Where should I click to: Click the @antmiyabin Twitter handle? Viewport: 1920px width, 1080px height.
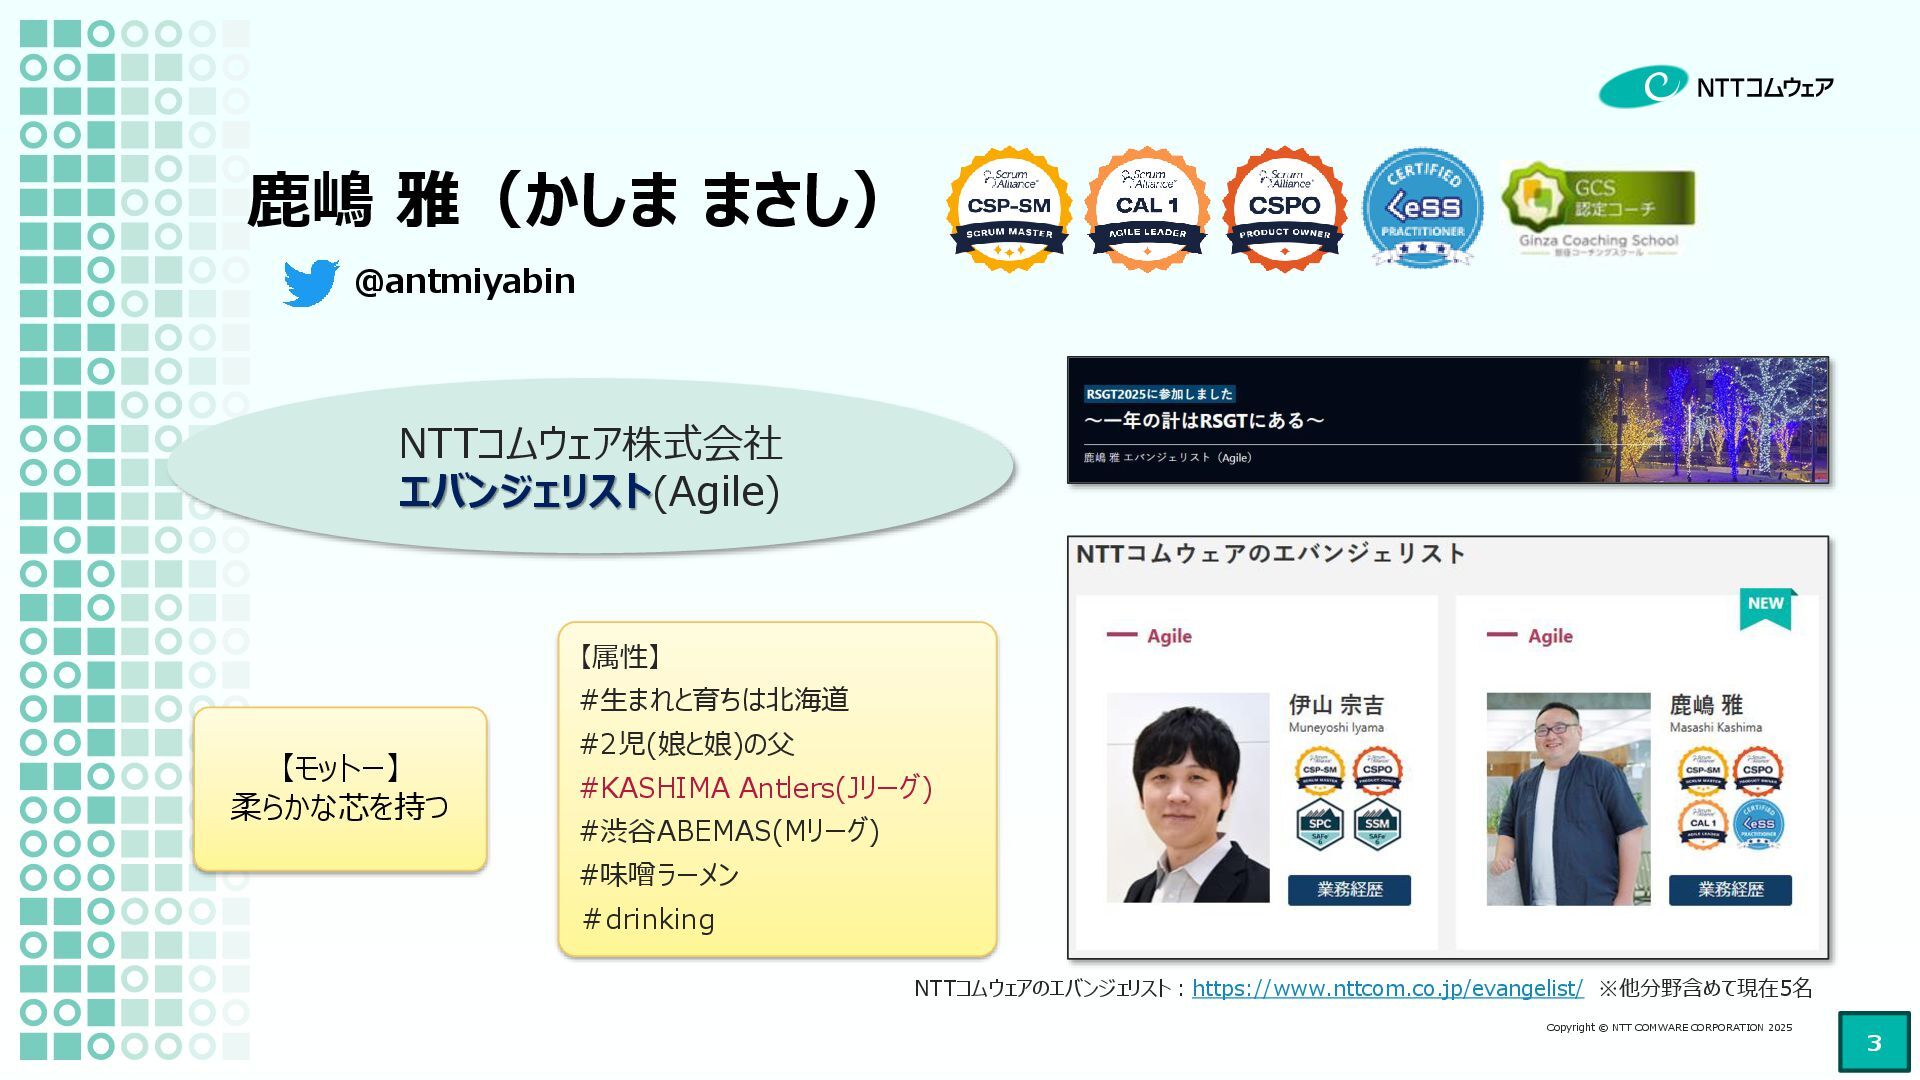coord(465,282)
